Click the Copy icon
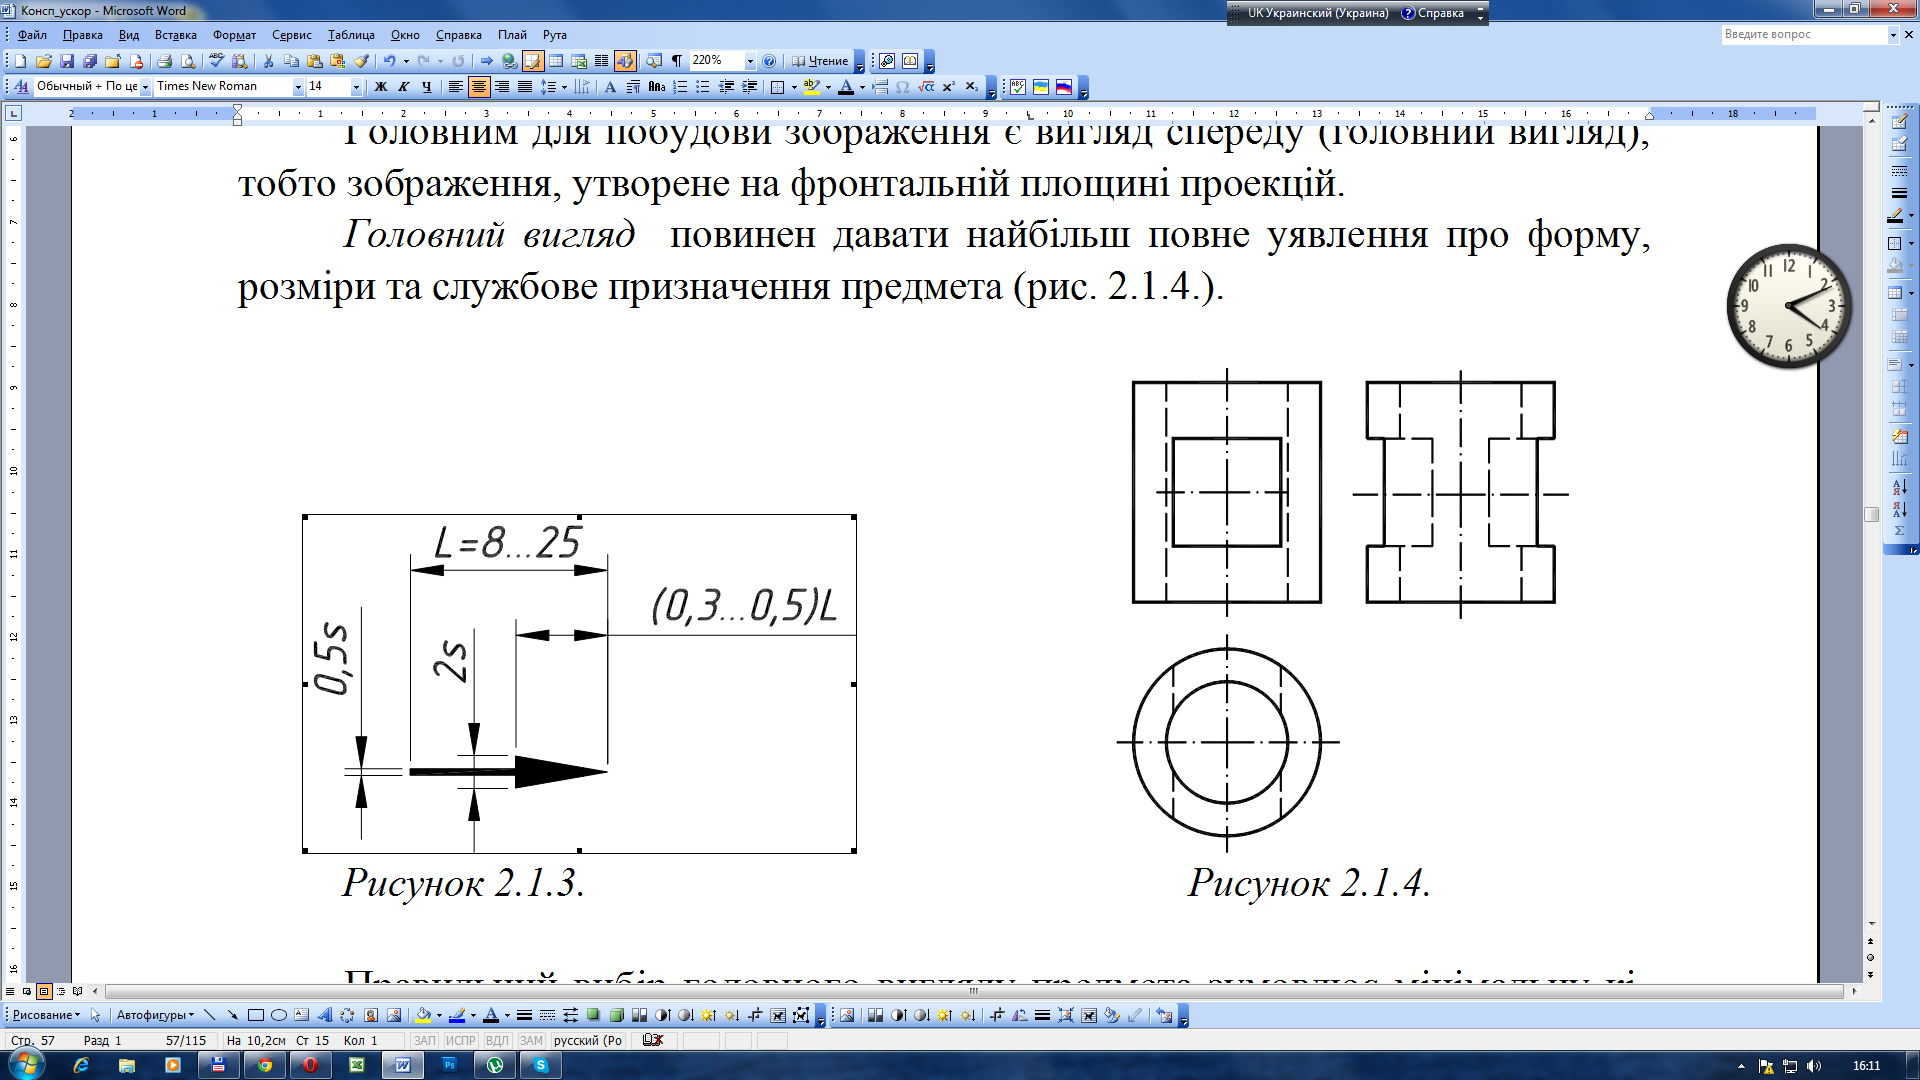 pyautogui.click(x=291, y=61)
